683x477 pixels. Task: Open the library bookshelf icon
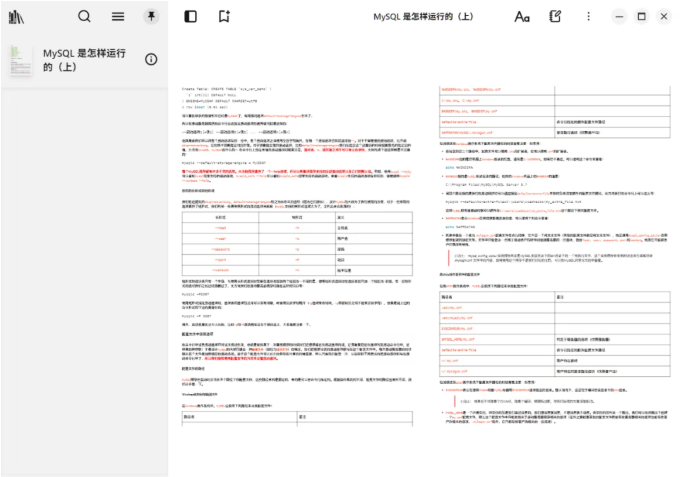17,17
